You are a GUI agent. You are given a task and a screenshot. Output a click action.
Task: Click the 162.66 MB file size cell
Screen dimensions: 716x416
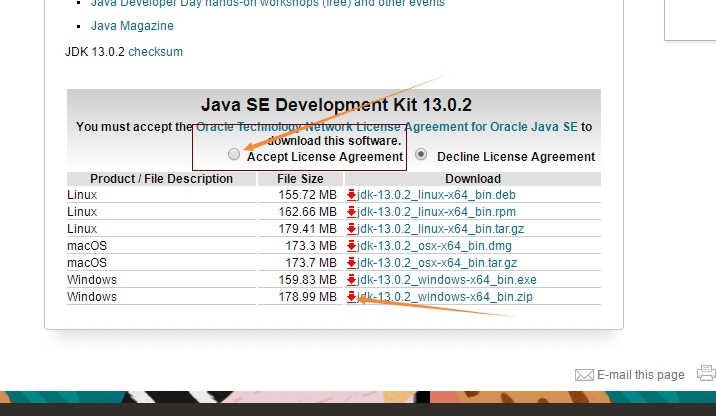[307, 212]
